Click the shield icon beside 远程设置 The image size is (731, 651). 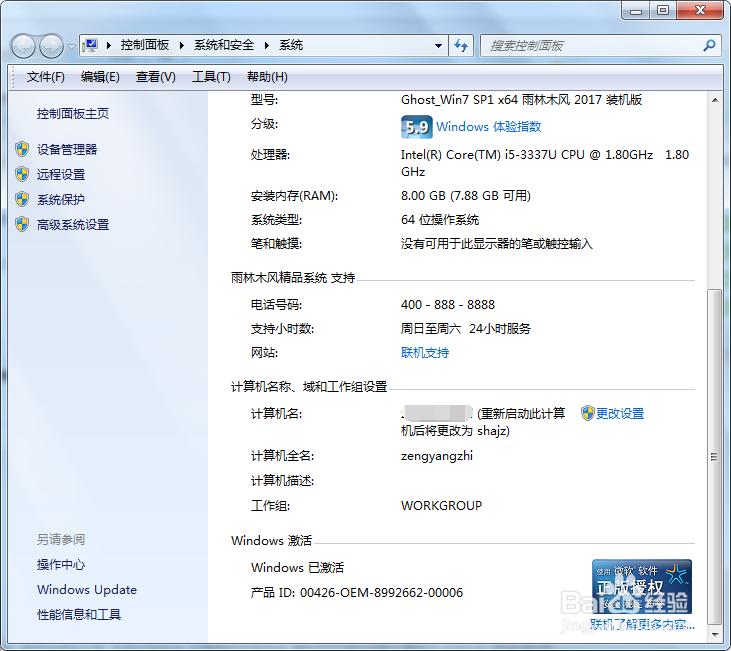pos(22,174)
